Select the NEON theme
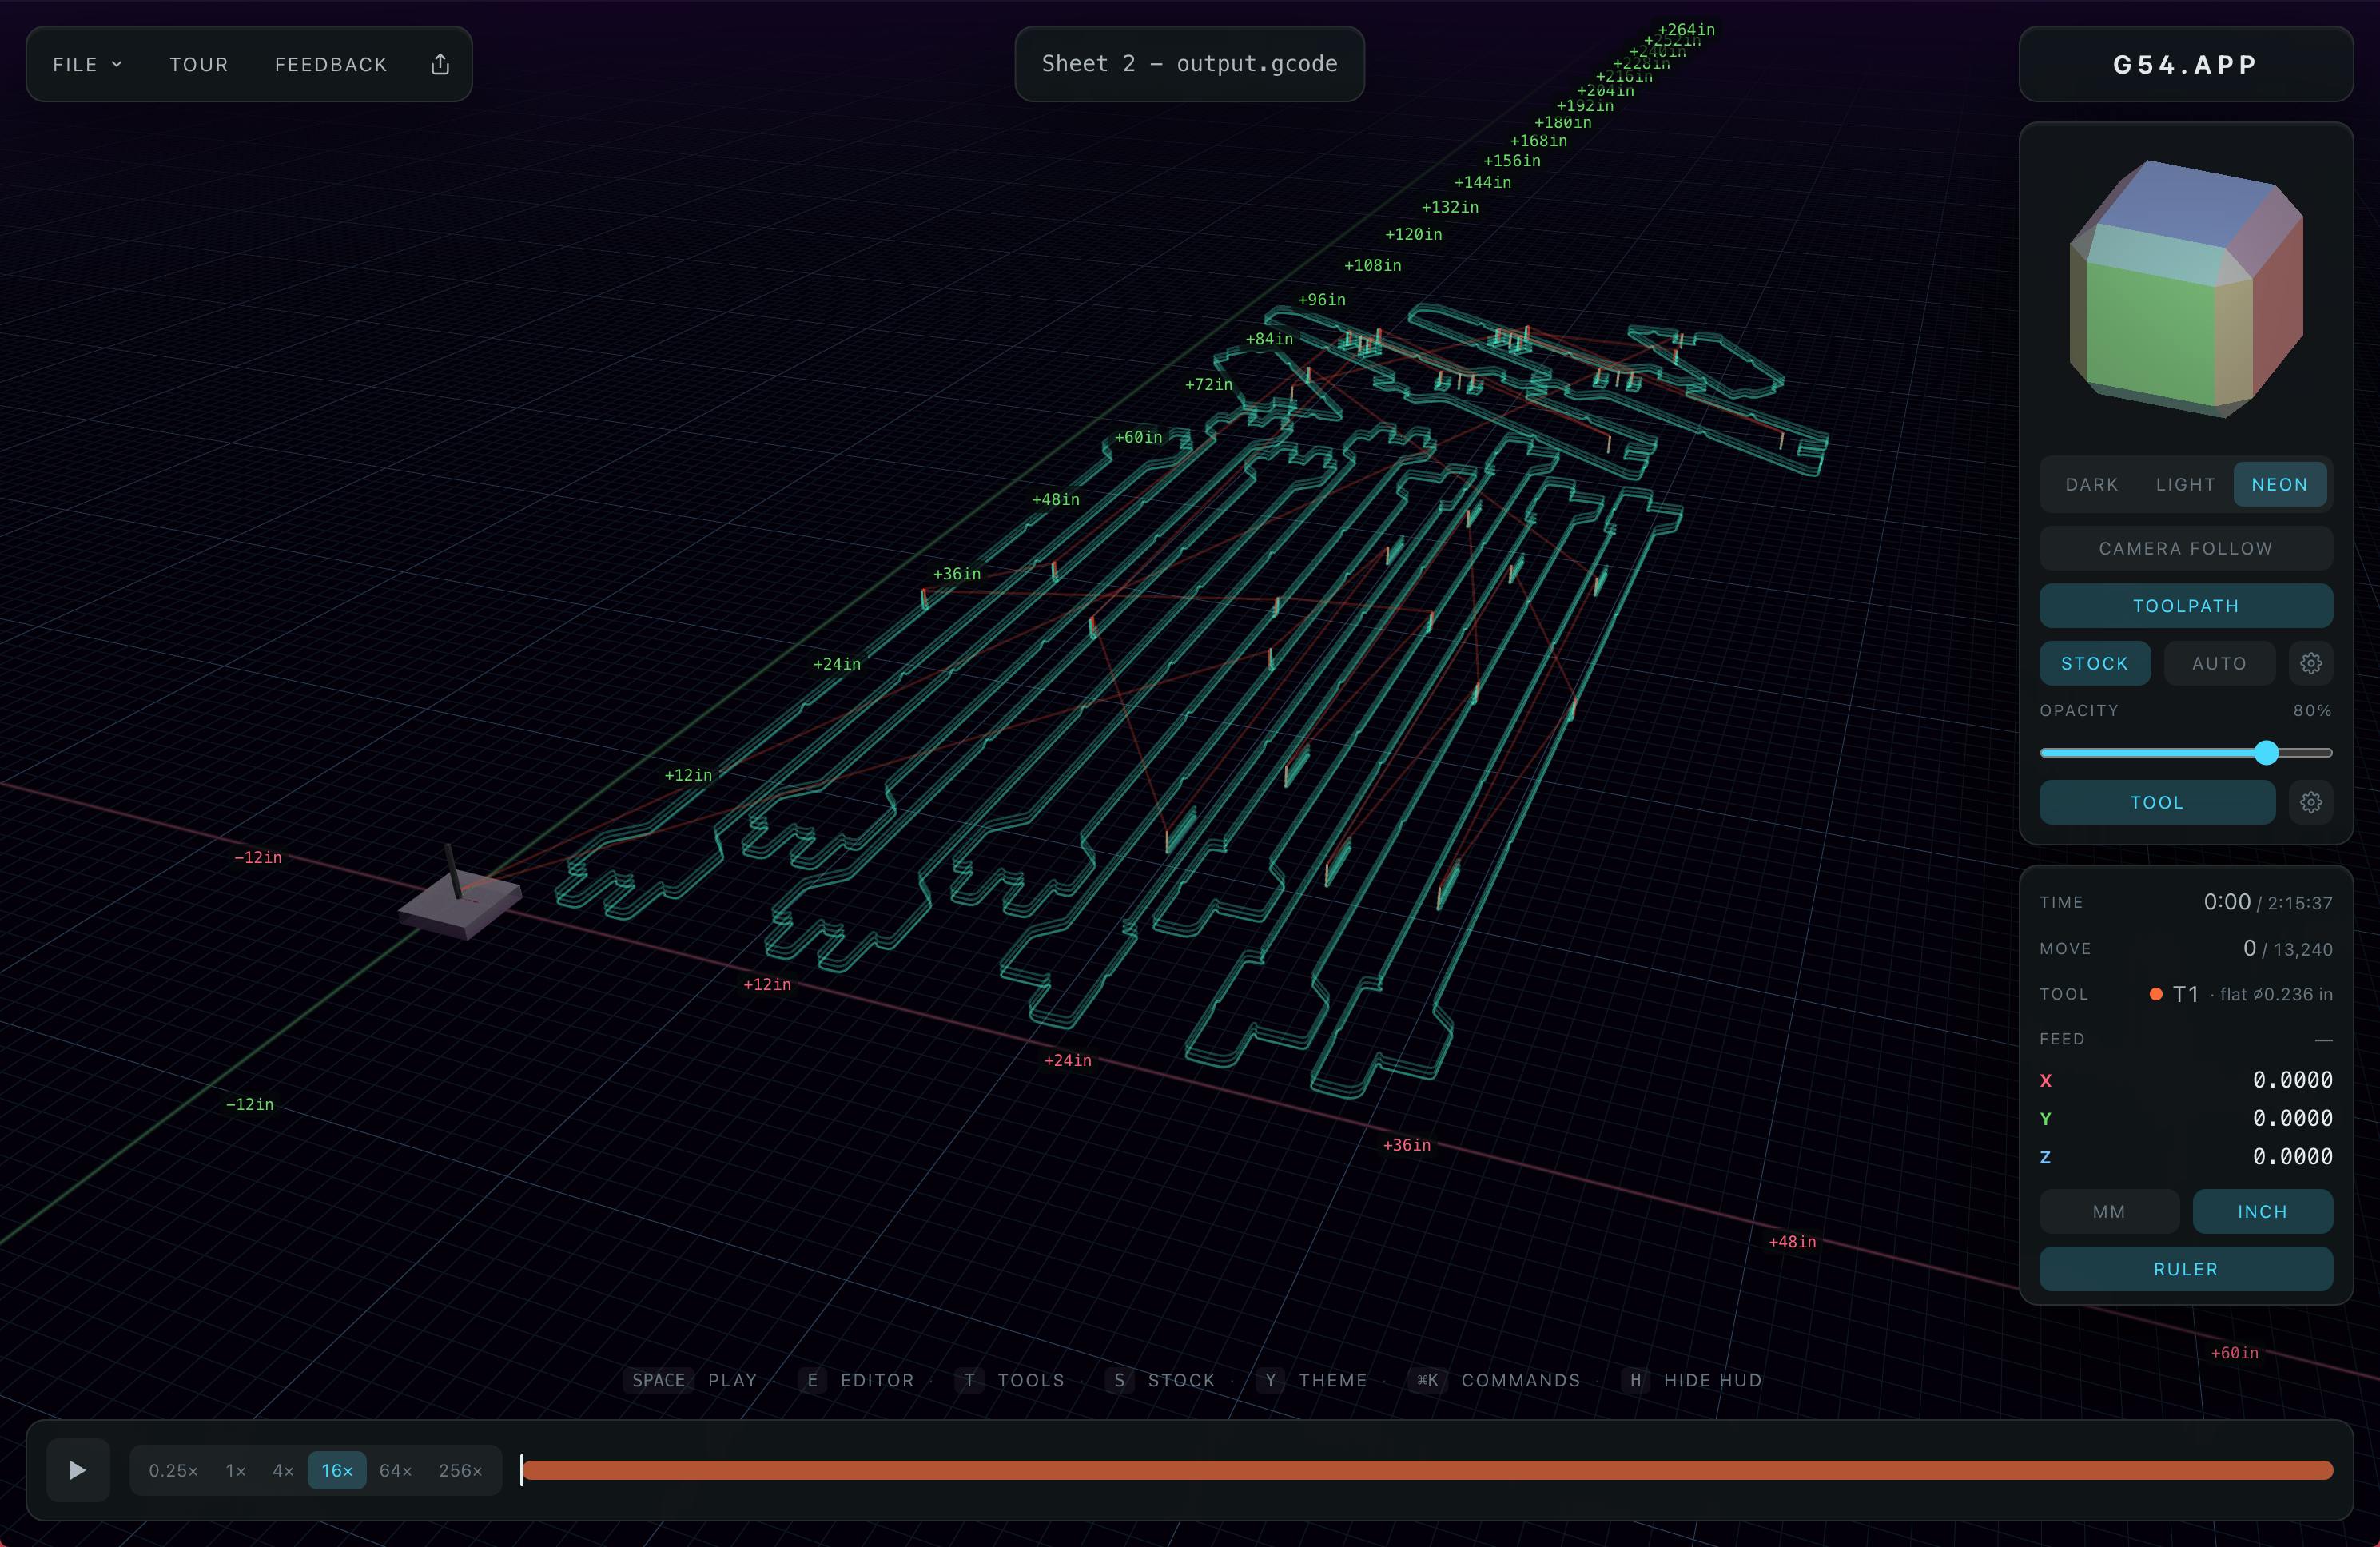 coord(2279,484)
